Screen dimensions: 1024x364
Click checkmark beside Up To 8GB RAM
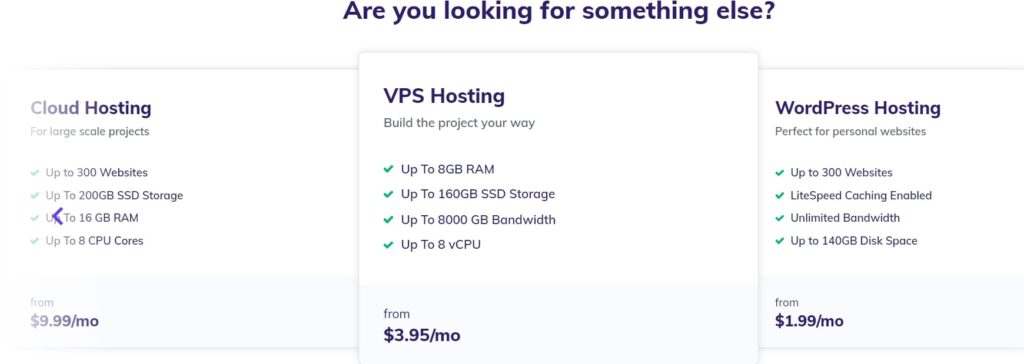389,169
